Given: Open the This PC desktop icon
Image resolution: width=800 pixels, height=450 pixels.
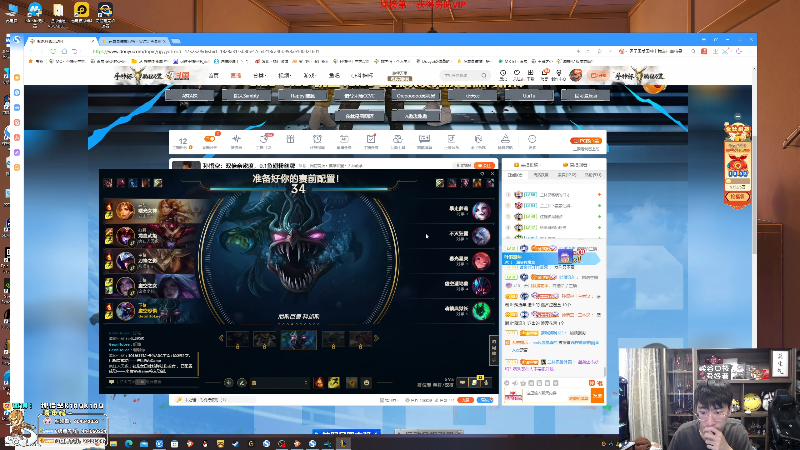Looking at the screenshot, I should 11,13.
